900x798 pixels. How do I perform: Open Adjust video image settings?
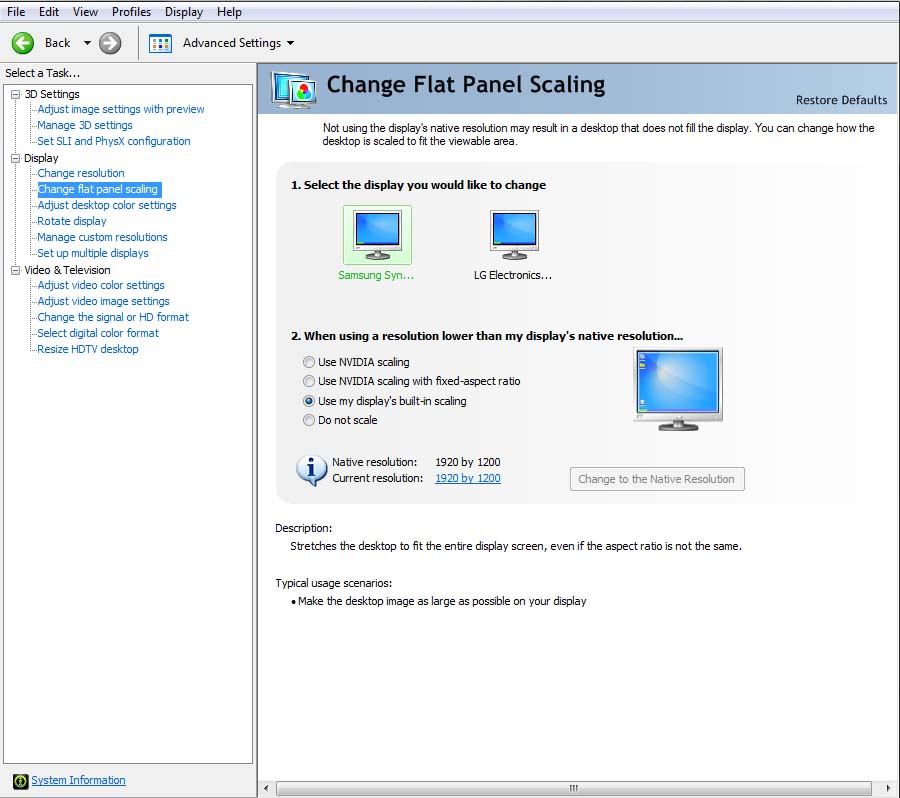[103, 301]
